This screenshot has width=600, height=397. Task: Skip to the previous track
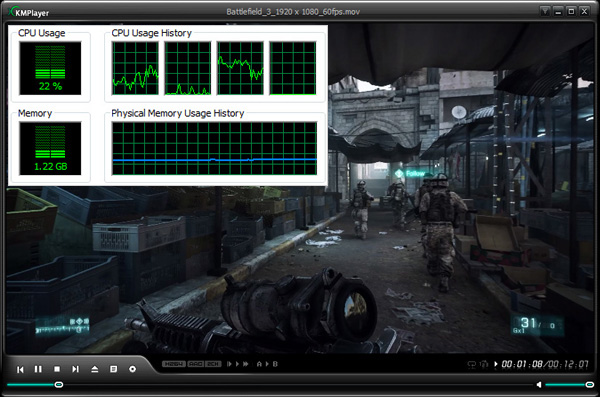tap(20, 369)
